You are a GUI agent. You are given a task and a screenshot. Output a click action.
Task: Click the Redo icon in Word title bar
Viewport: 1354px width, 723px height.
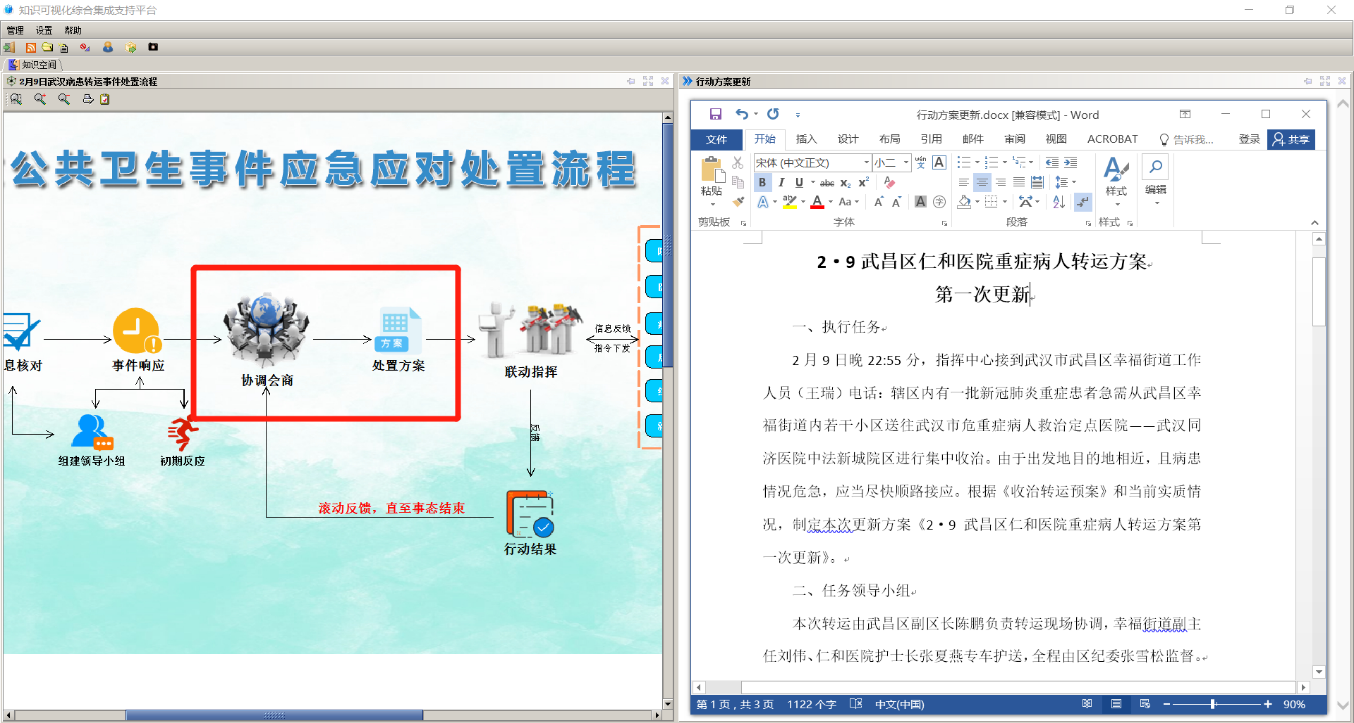[x=773, y=114]
